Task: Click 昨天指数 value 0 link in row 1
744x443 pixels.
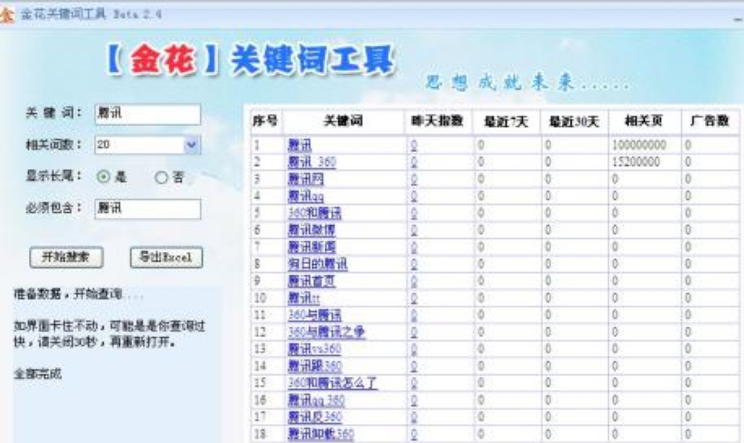Action: (414, 145)
